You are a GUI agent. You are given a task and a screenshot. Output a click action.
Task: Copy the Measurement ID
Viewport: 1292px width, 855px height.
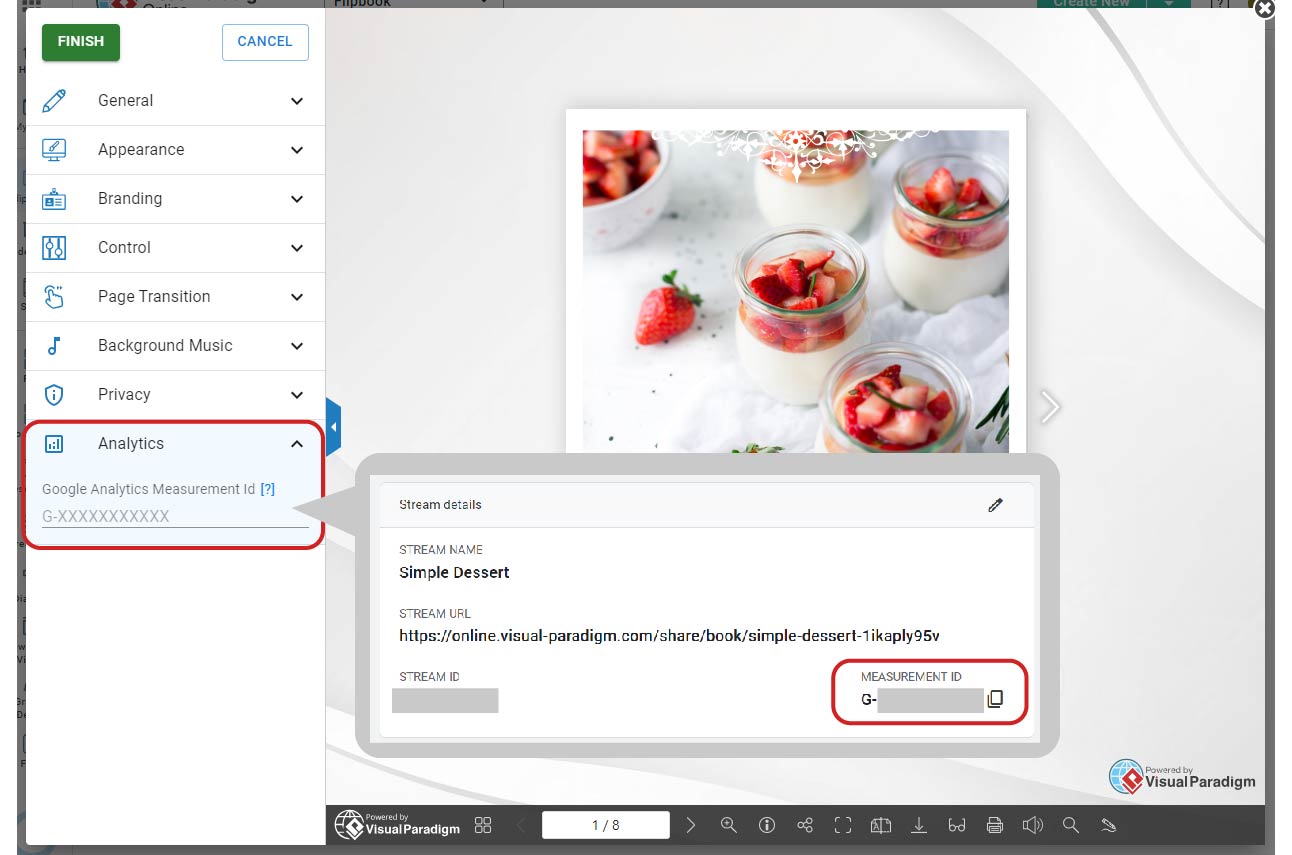[x=995, y=700]
